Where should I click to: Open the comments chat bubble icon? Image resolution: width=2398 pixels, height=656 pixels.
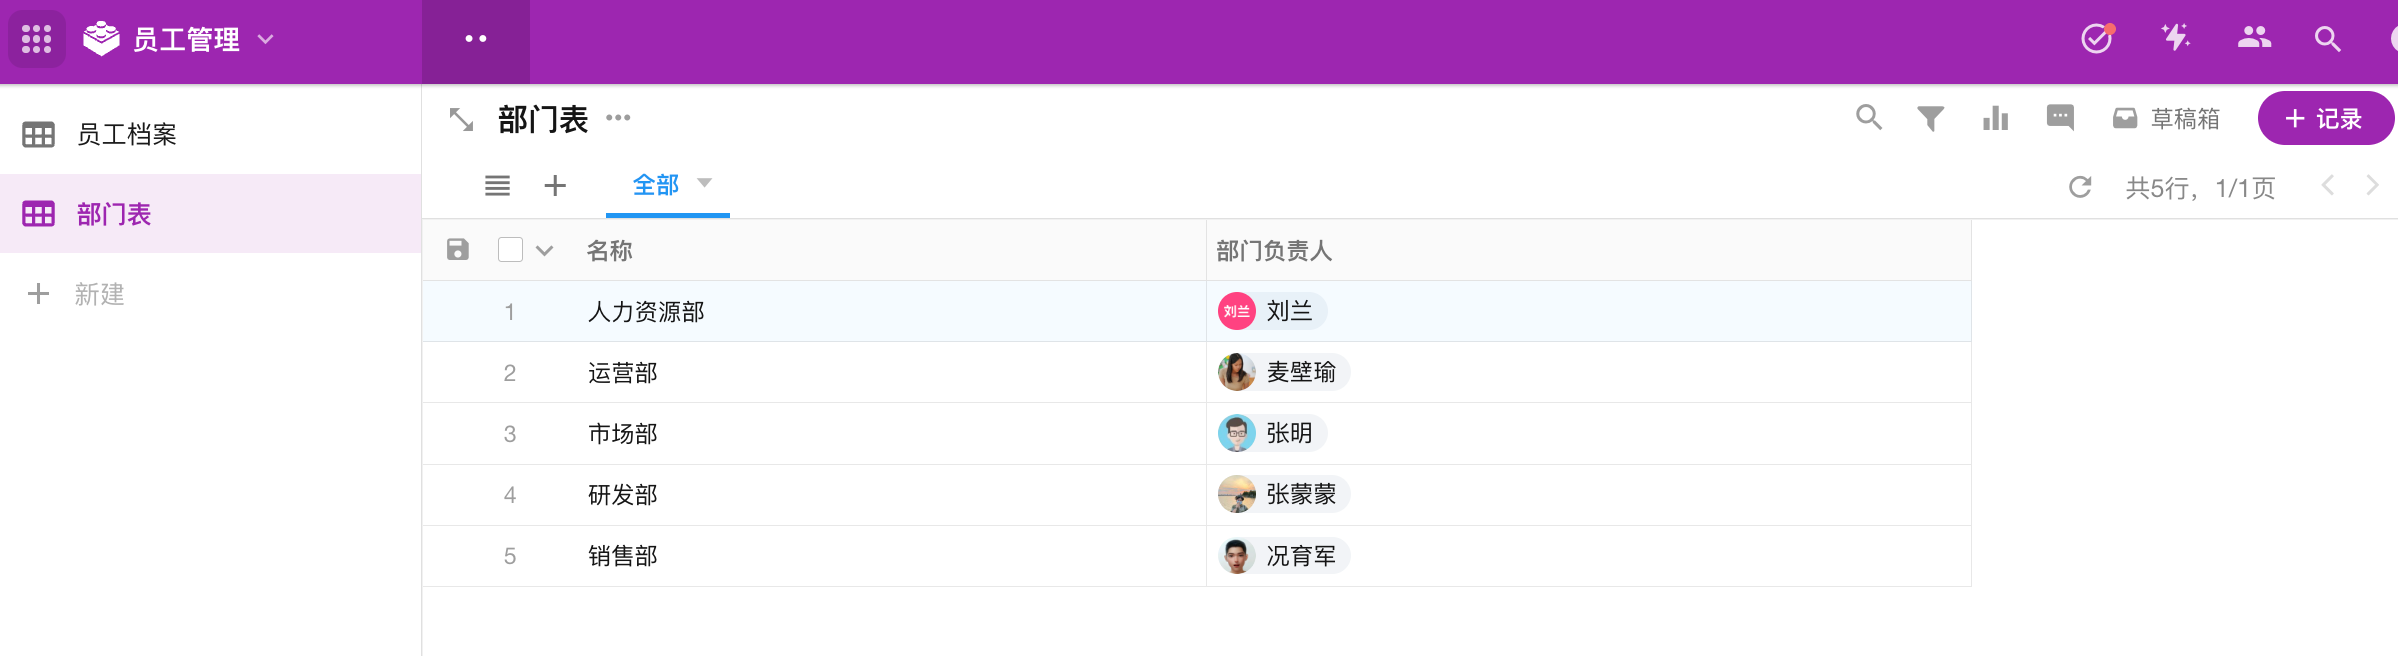(2060, 118)
